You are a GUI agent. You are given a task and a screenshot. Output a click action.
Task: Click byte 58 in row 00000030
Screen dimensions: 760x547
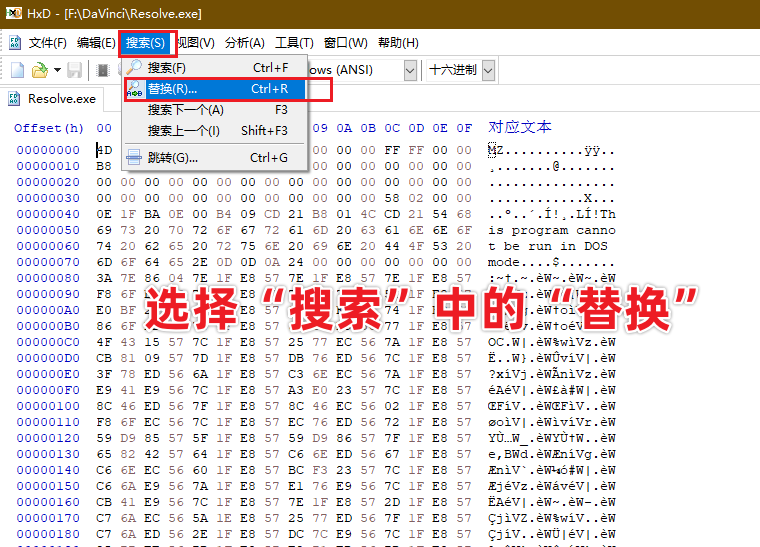[392, 198]
